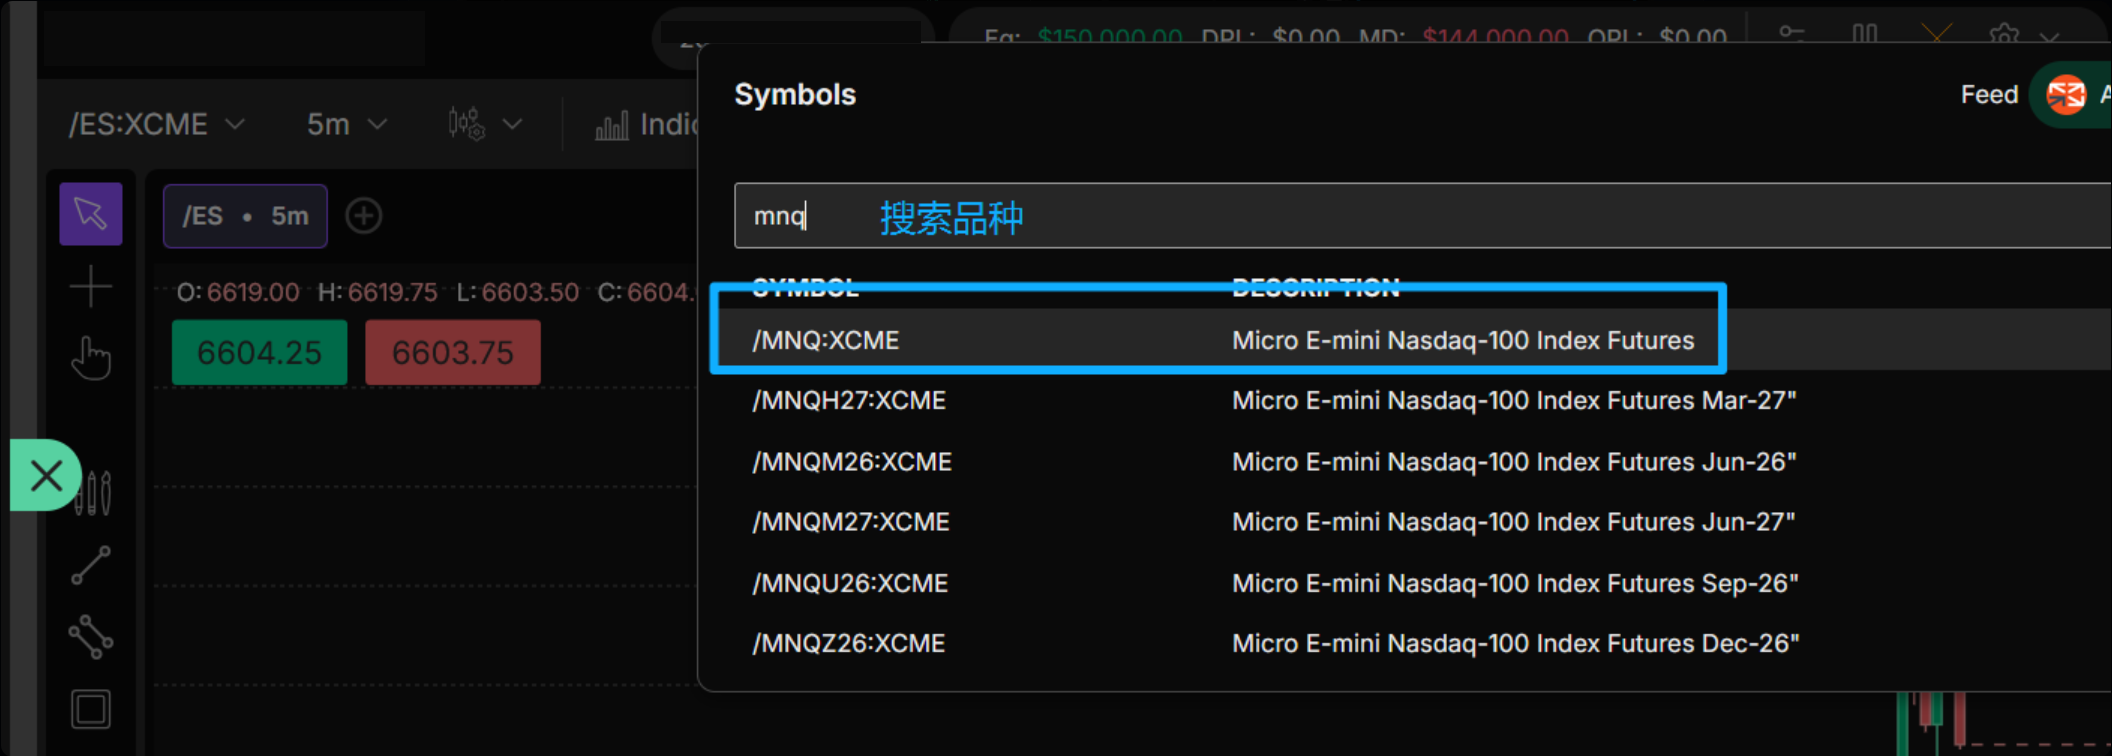Click the orange data feed icon
The height and width of the screenshot is (756, 2112).
click(2065, 95)
